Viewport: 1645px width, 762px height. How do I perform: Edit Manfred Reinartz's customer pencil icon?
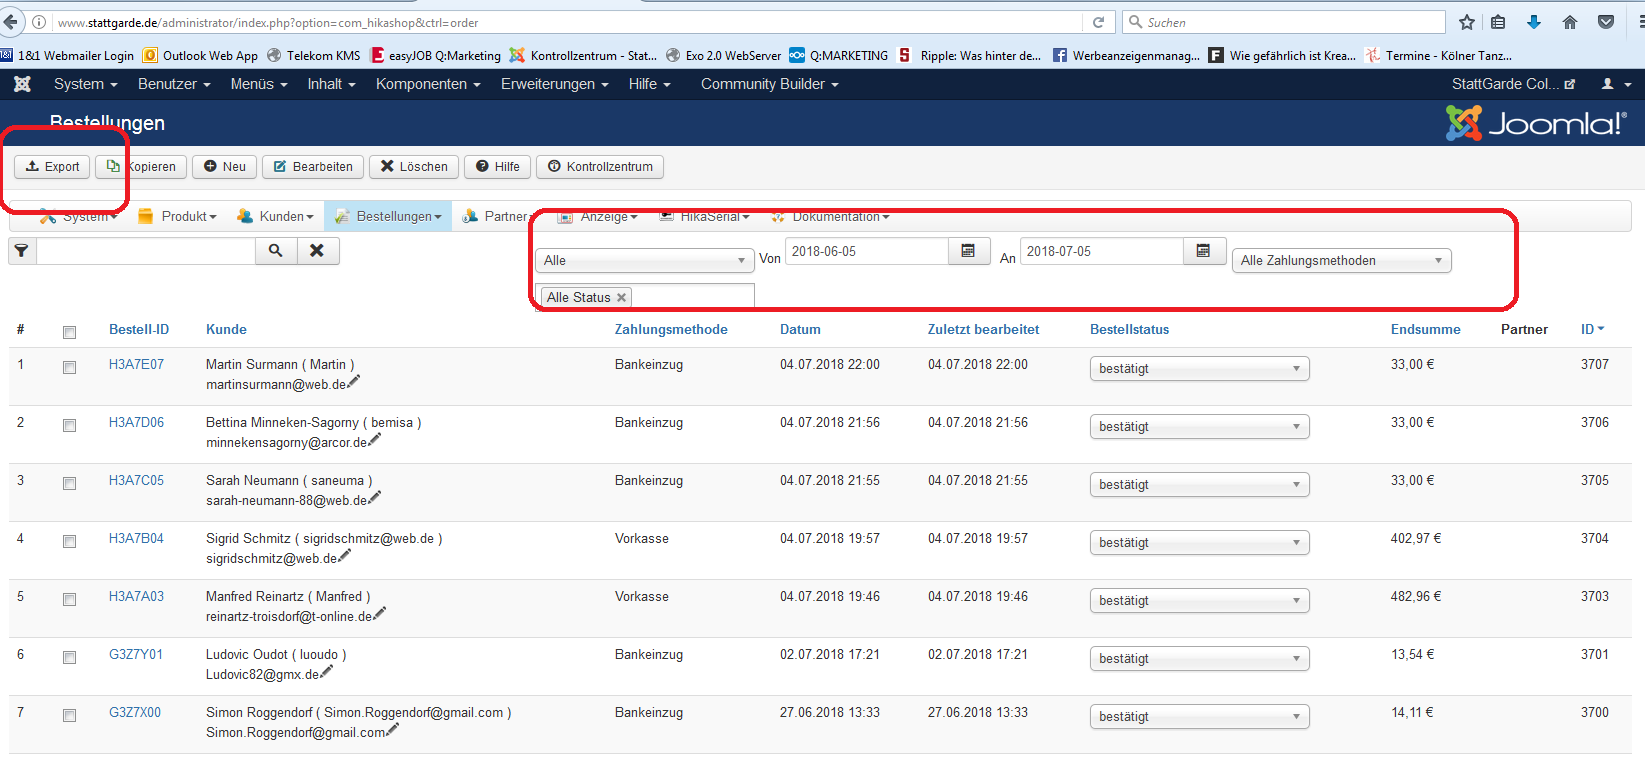[379, 613]
